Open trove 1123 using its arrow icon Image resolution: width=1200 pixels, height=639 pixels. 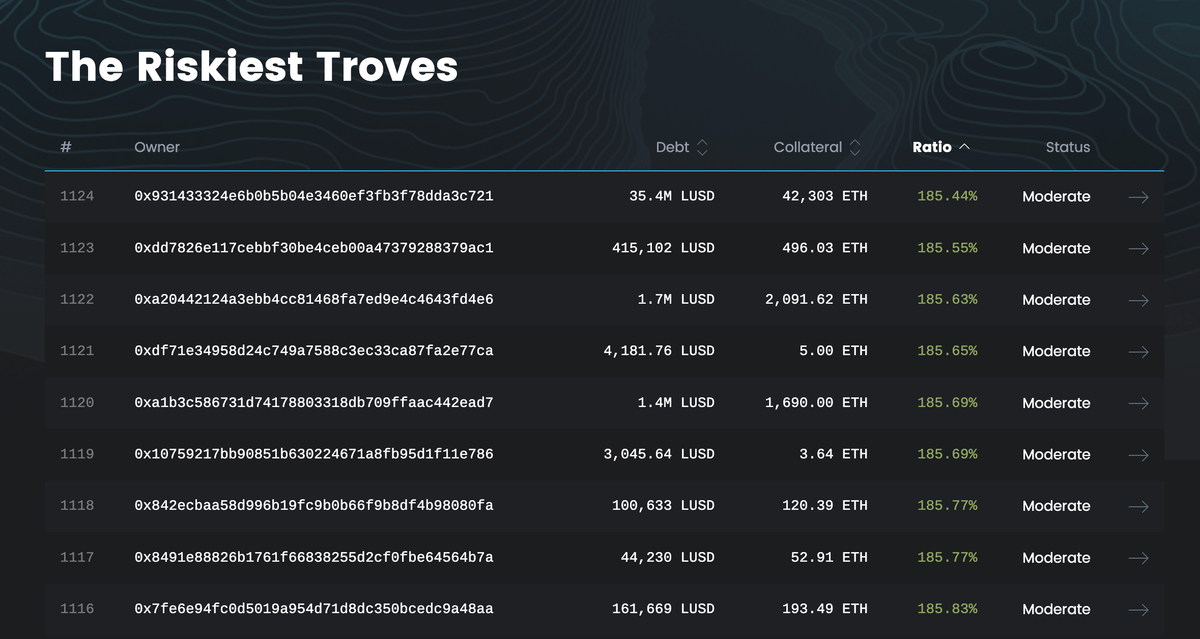[x=1138, y=248]
